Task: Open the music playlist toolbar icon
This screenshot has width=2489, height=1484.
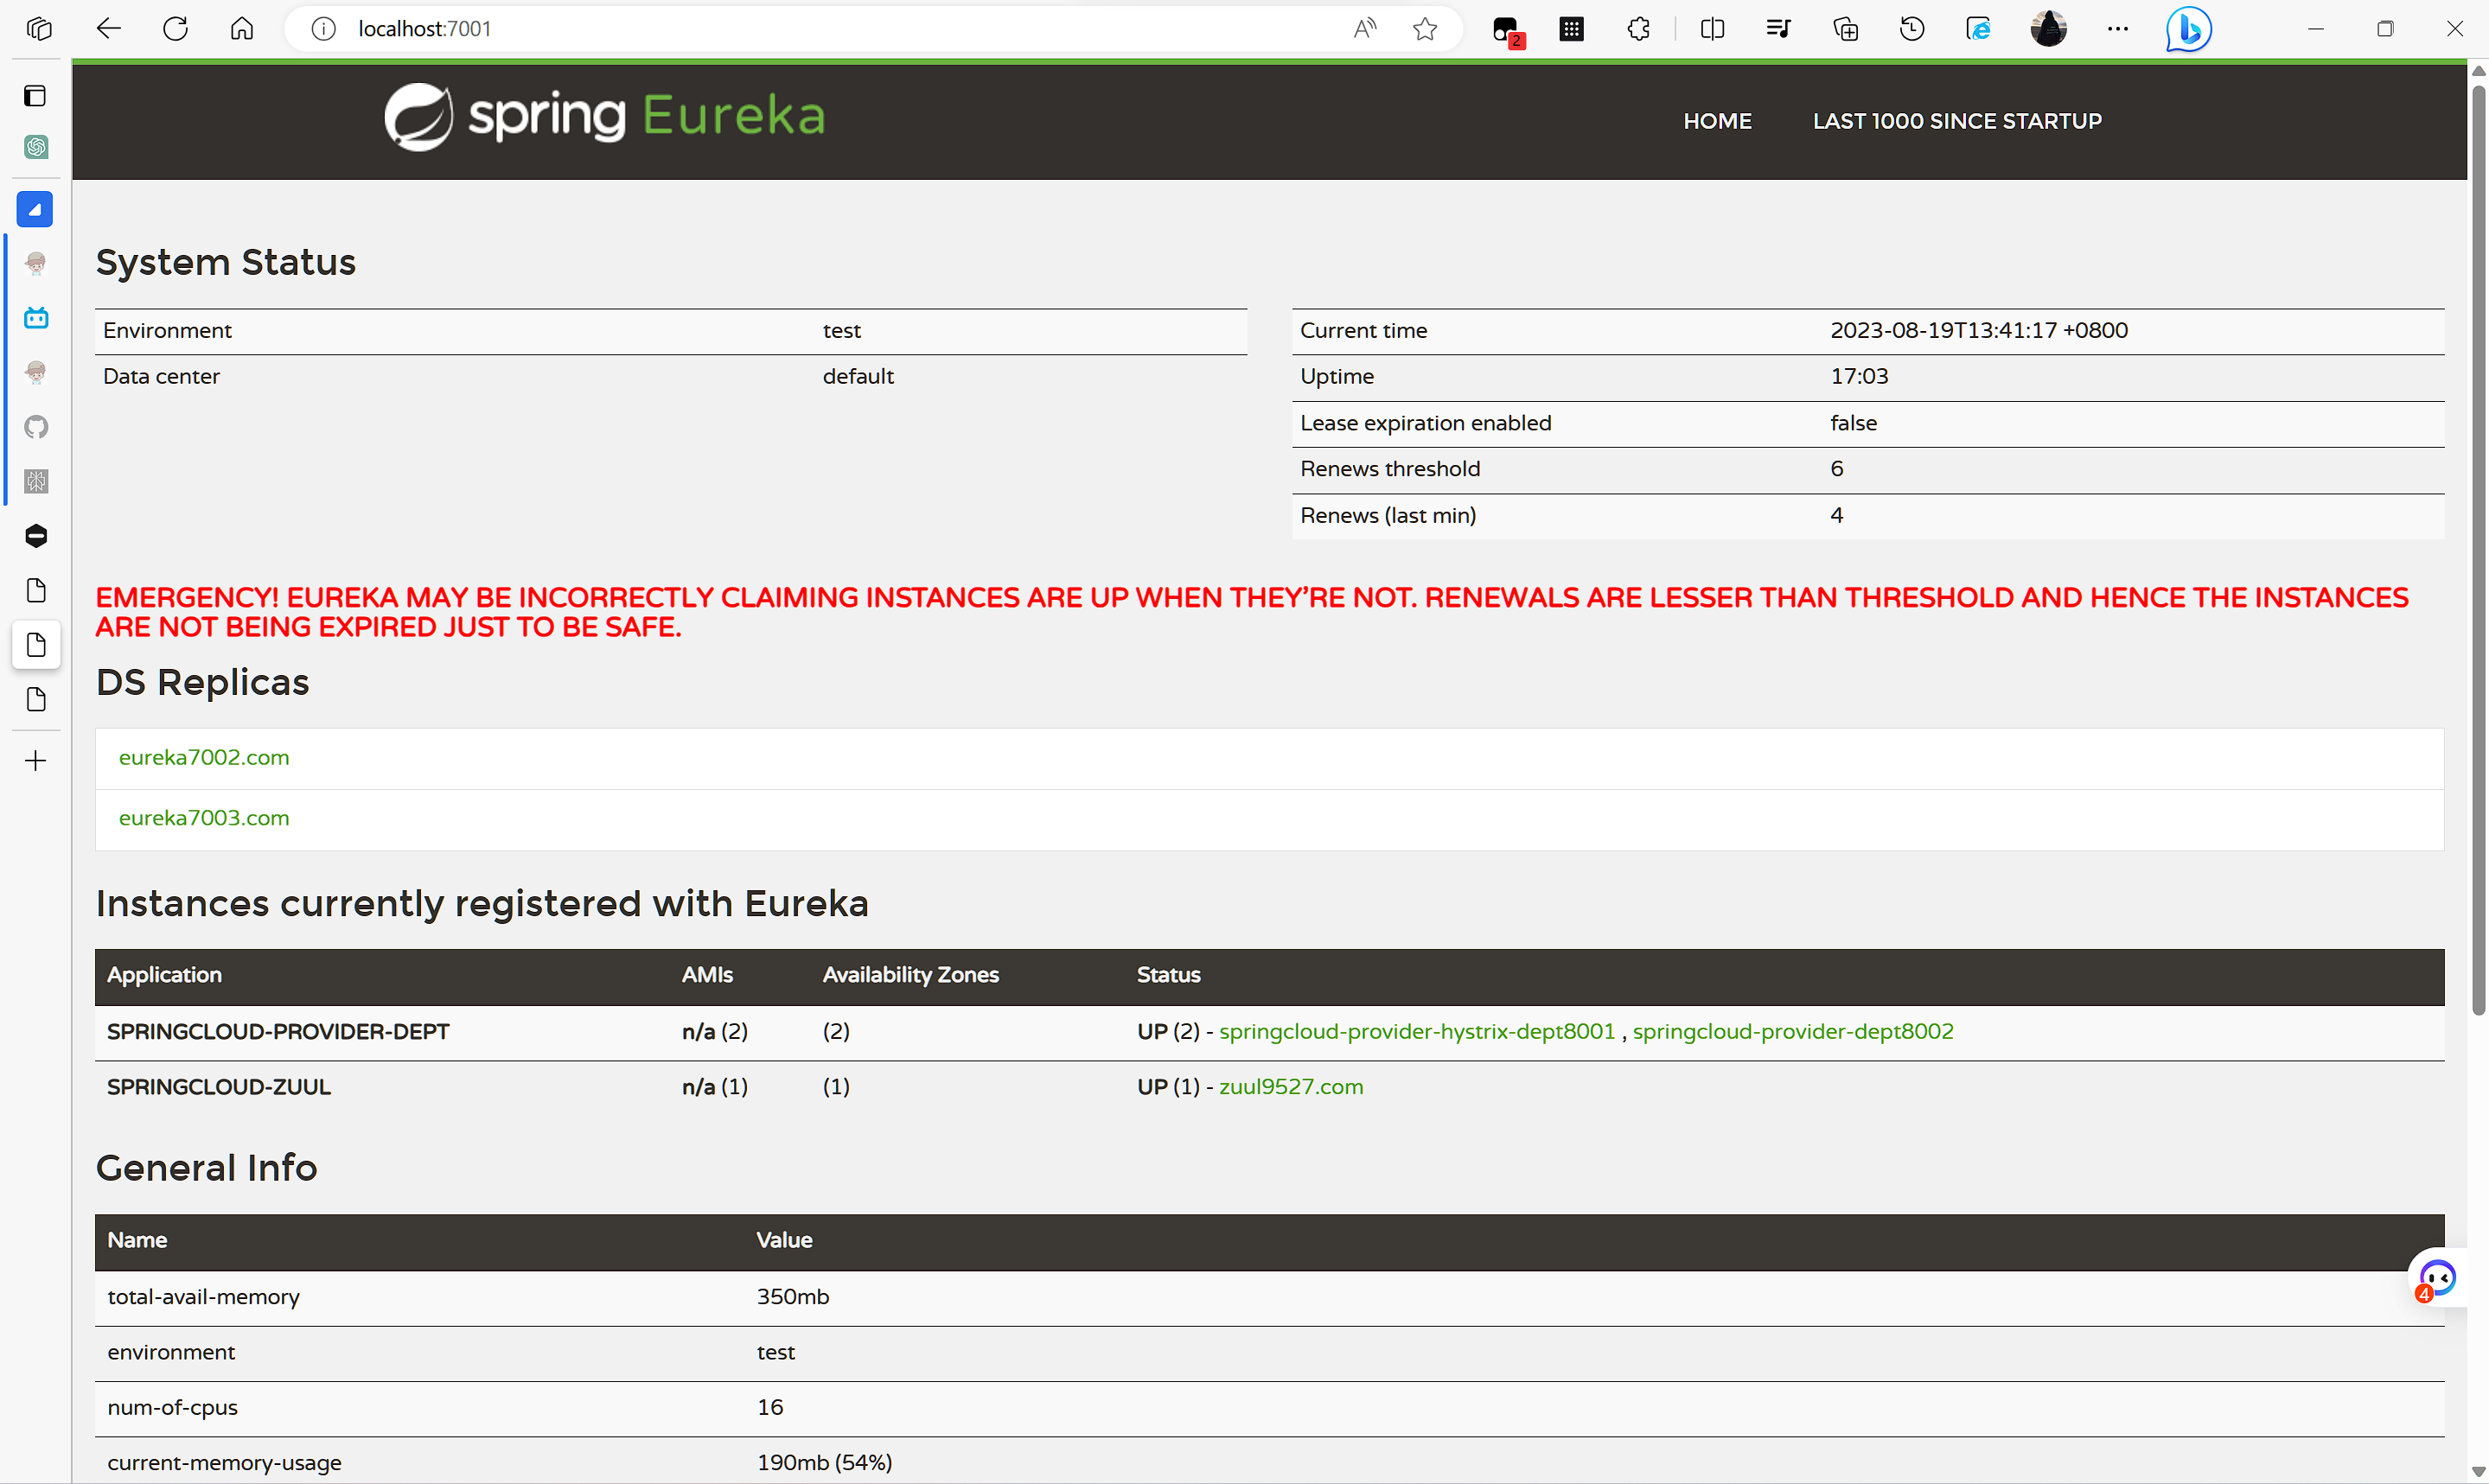Action: point(1778,29)
